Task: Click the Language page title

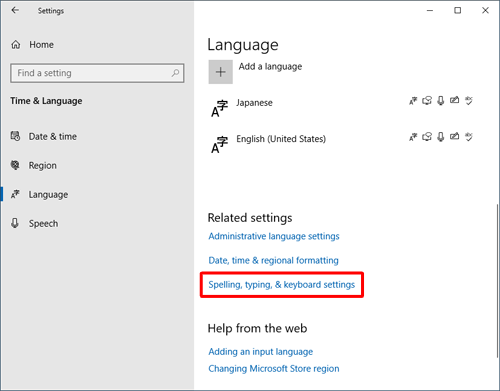Action: (243, 45)
